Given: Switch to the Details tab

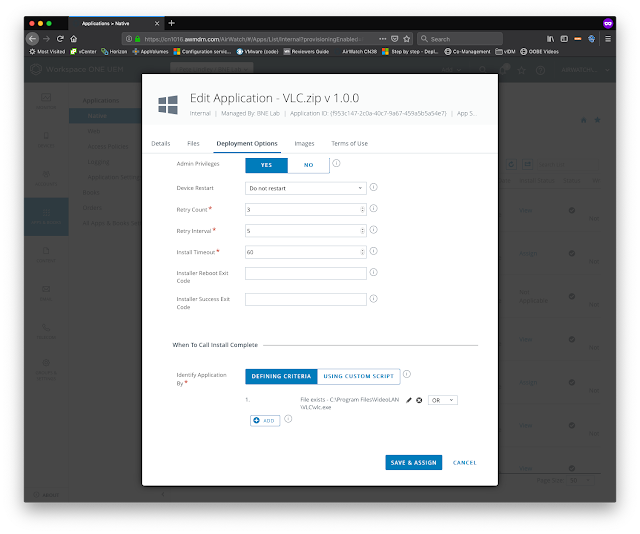Looking at the screenshot, I should tap(160, 143).
